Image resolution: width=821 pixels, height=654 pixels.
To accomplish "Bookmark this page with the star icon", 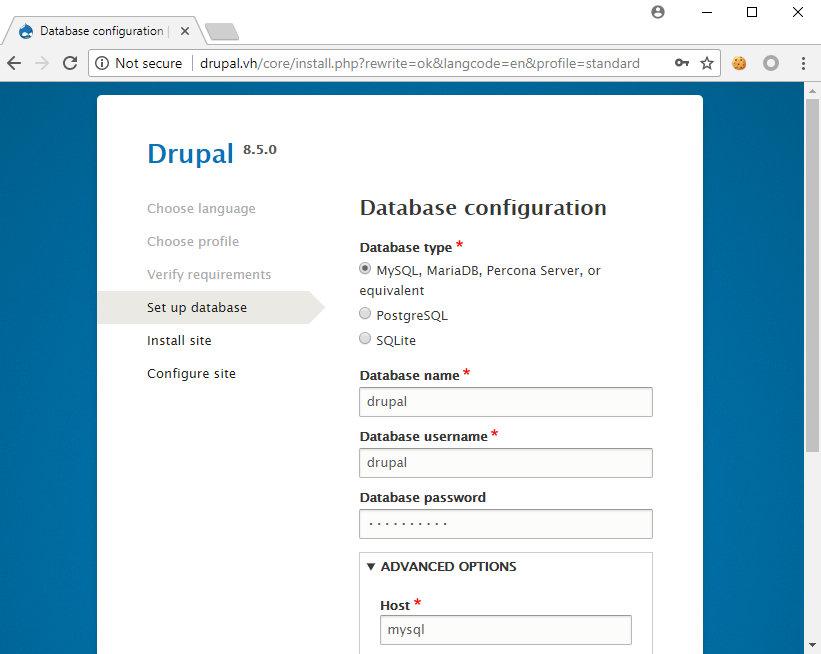I will [707, 63].
